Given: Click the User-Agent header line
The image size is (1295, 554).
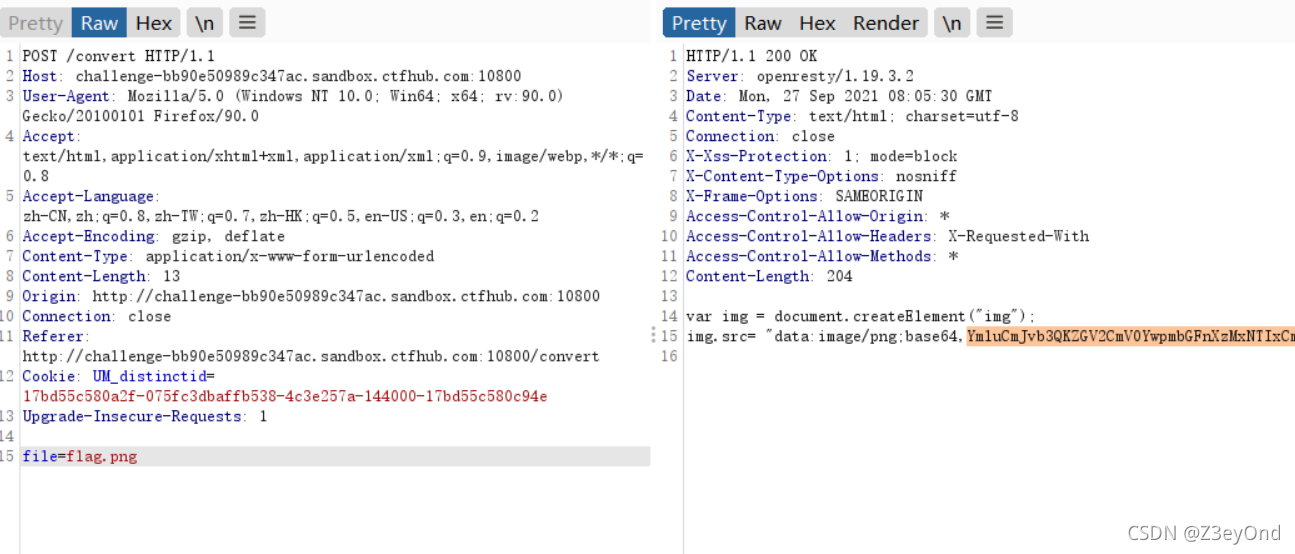Looking at the screenshot, I should (x=293, y=106).
